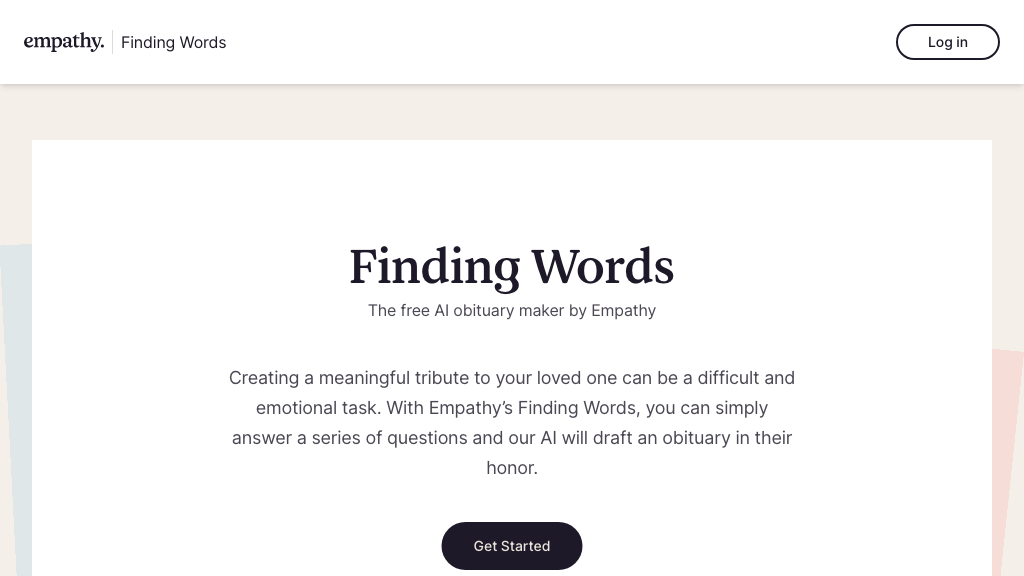Click the divider line beside the Empathy logo

113,42
